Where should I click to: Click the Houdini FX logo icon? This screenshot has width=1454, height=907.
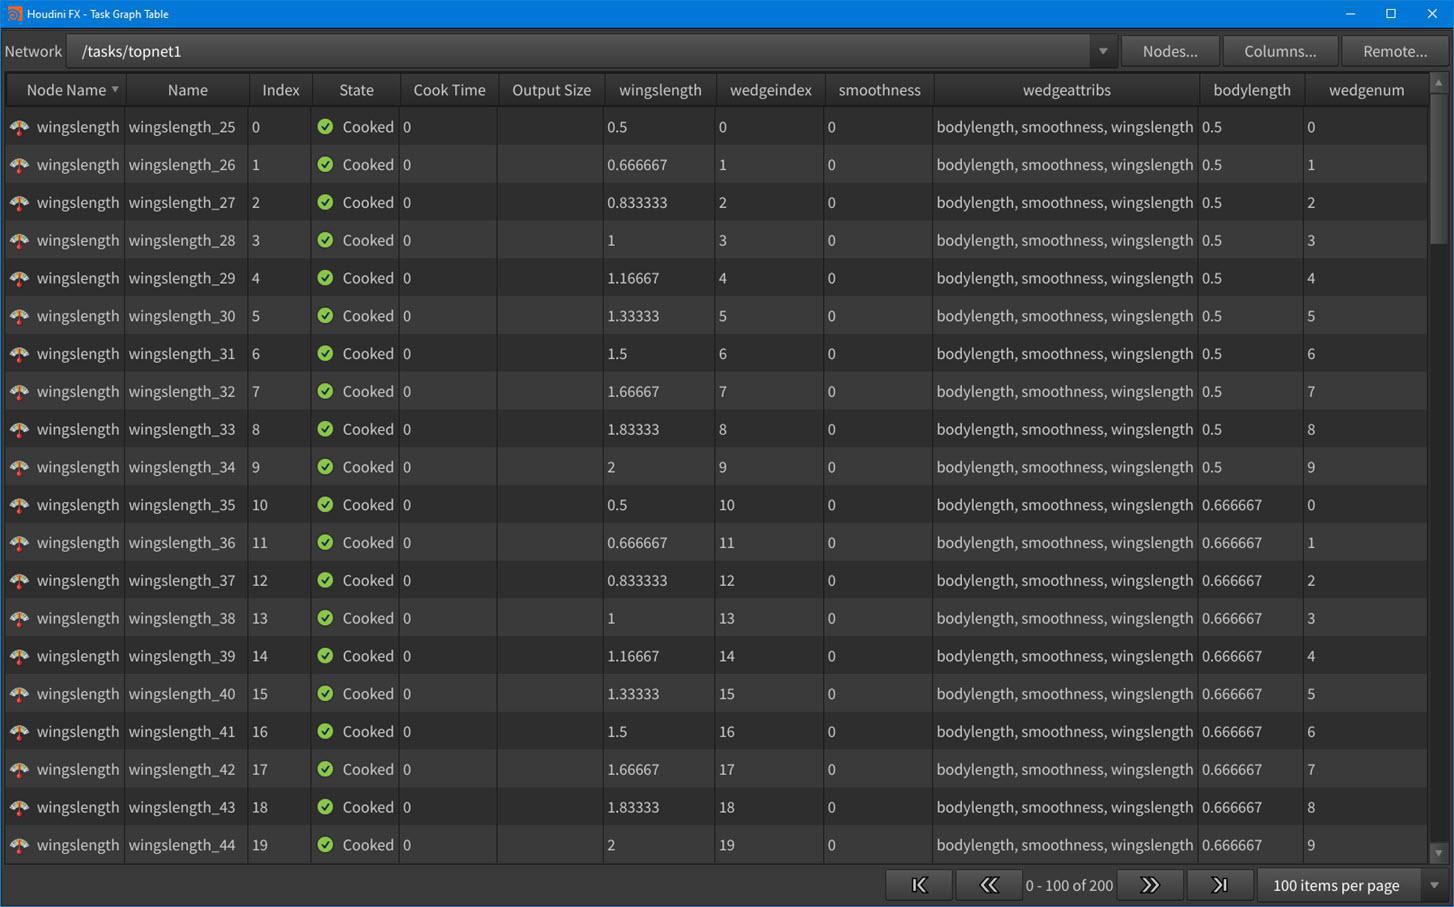click(x=14, y=14)
